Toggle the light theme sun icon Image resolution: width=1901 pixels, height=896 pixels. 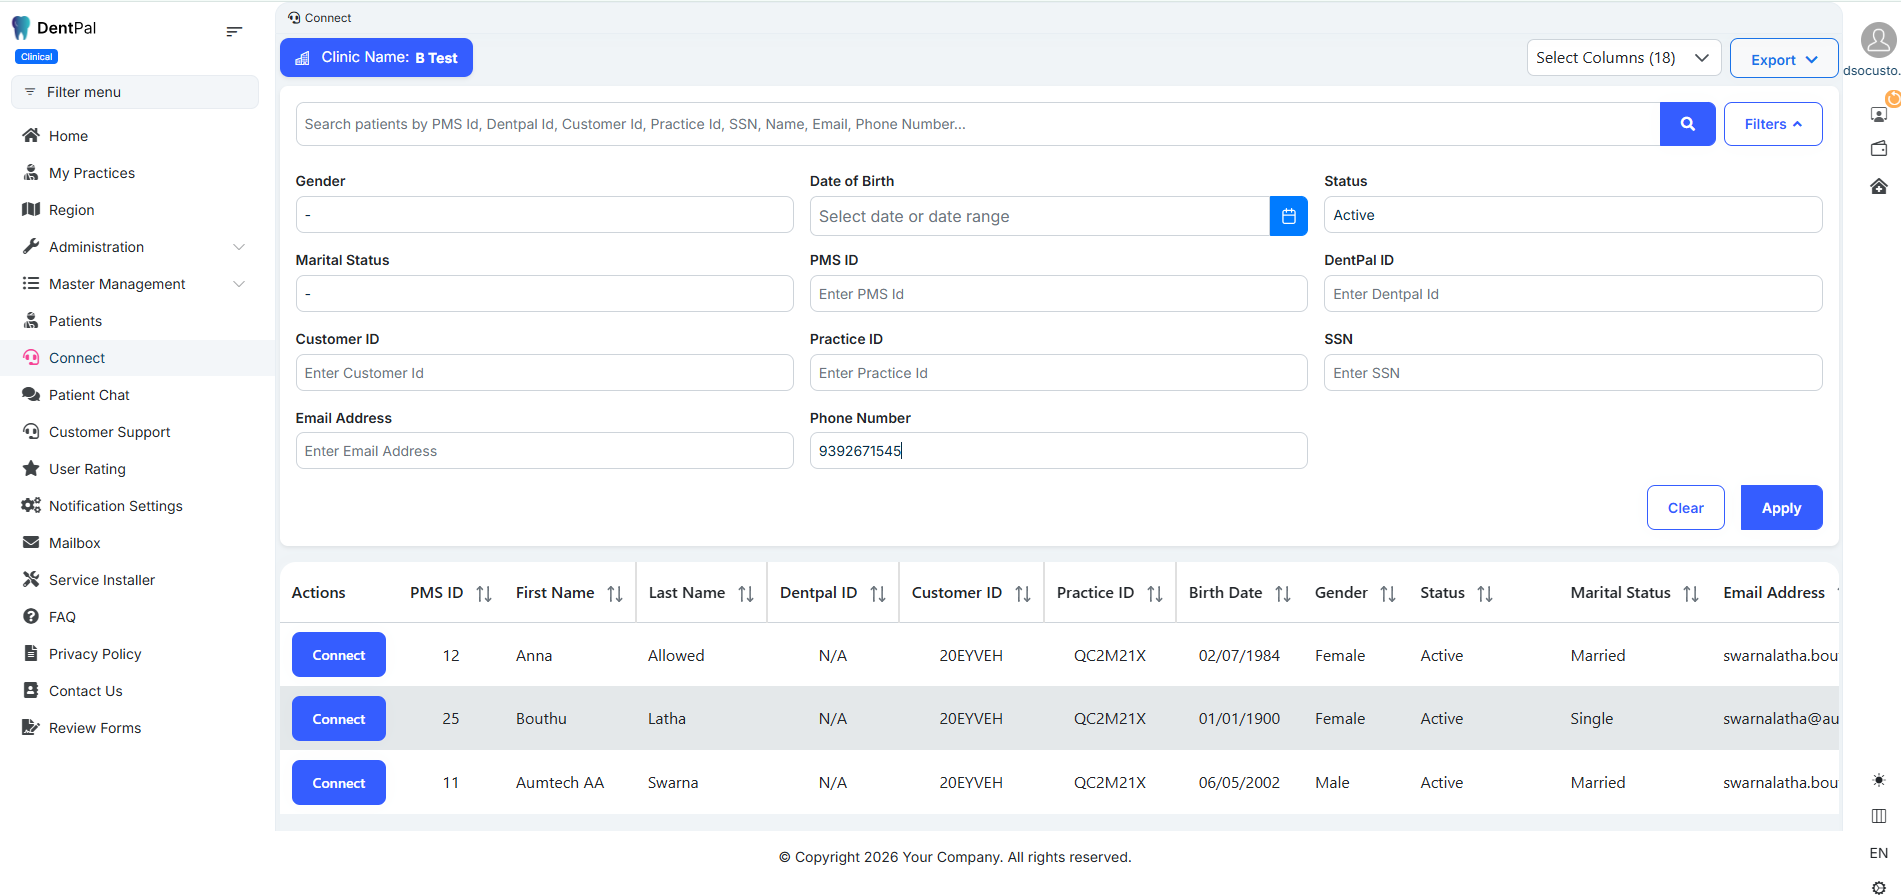[1878, 780]
